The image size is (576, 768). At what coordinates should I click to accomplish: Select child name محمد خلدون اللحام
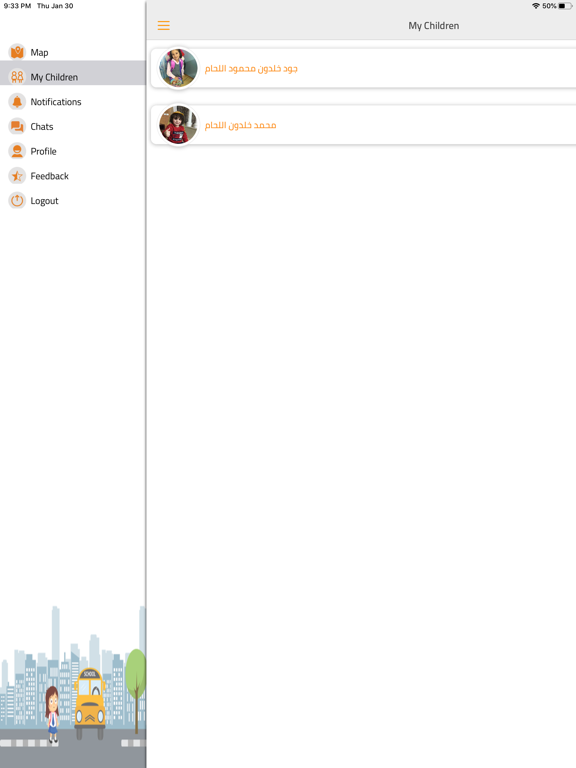click(x=240, y=125)
